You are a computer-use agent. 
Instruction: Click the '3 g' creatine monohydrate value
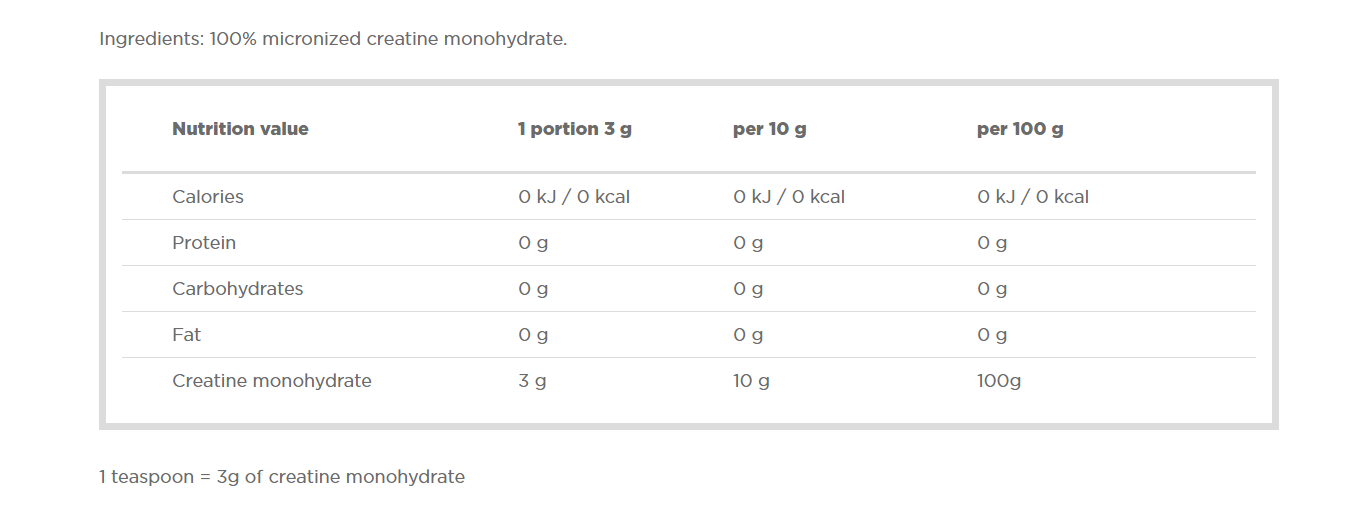tap(532, 381)
